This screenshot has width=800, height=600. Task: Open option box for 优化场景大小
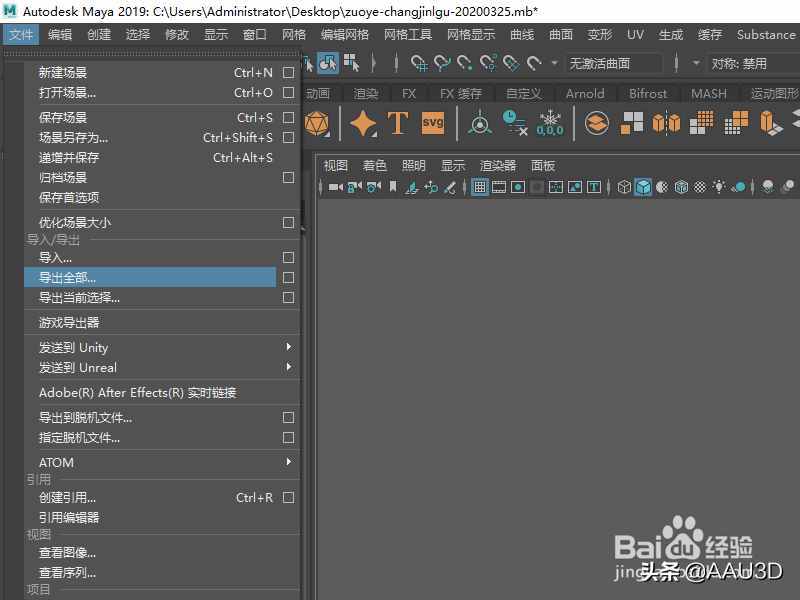pos(288,222)
